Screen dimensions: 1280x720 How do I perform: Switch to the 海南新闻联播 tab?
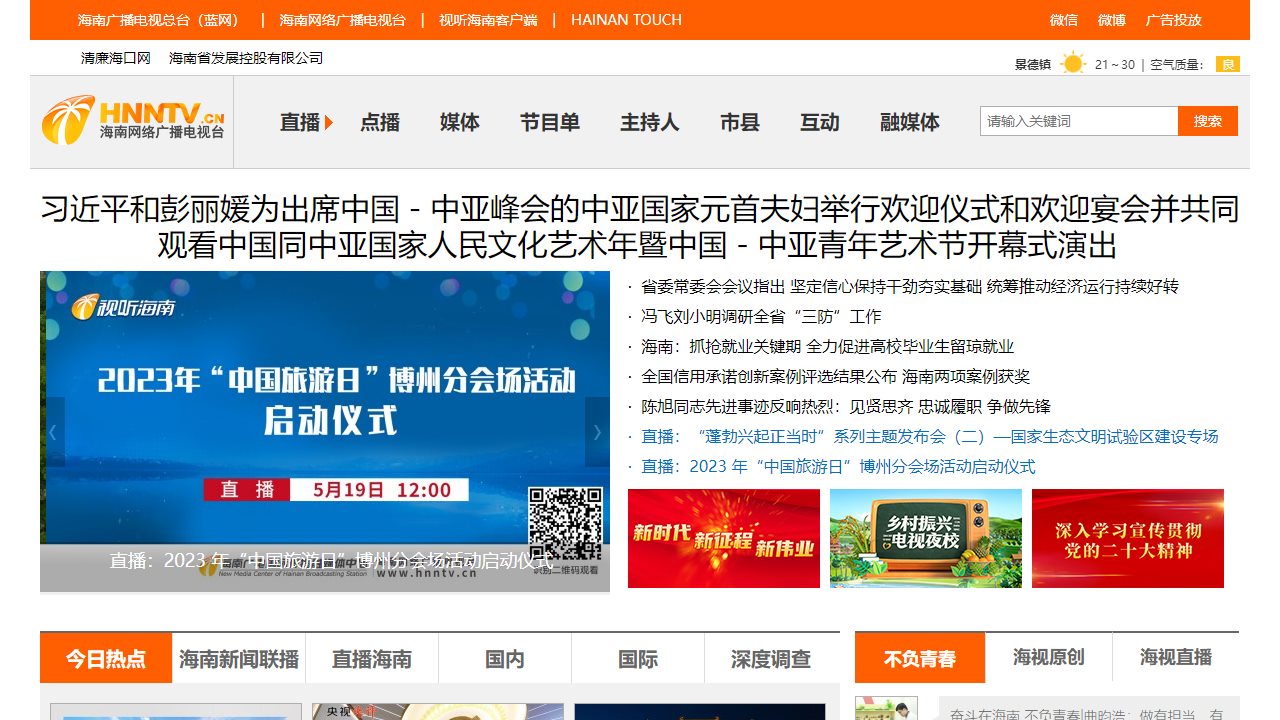pos(239,658)
